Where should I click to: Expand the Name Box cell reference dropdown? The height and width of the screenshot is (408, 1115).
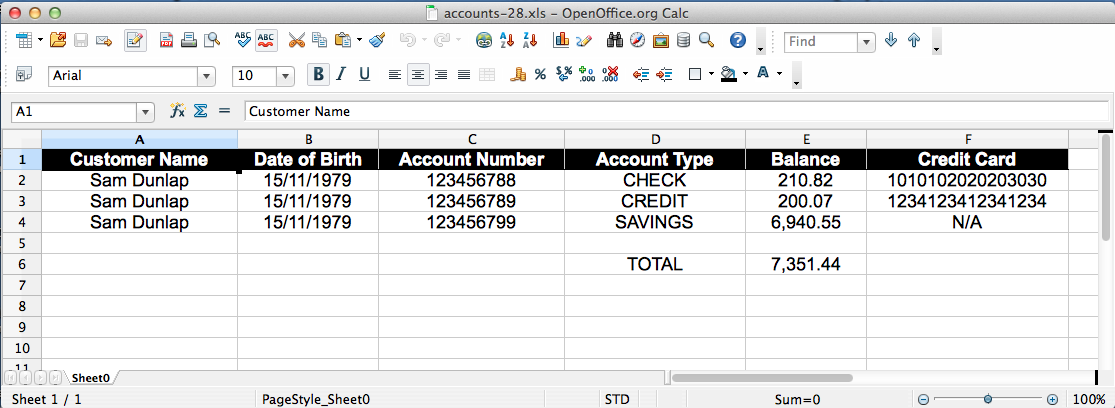click(x=146, y=112)
